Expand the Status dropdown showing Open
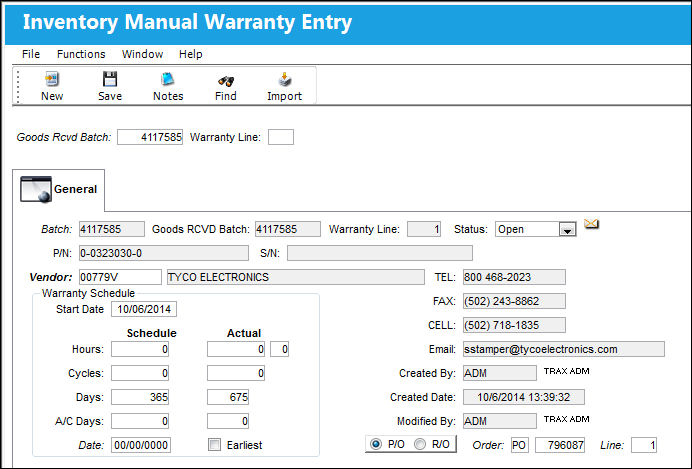692x469 pixels. [568, 229]
